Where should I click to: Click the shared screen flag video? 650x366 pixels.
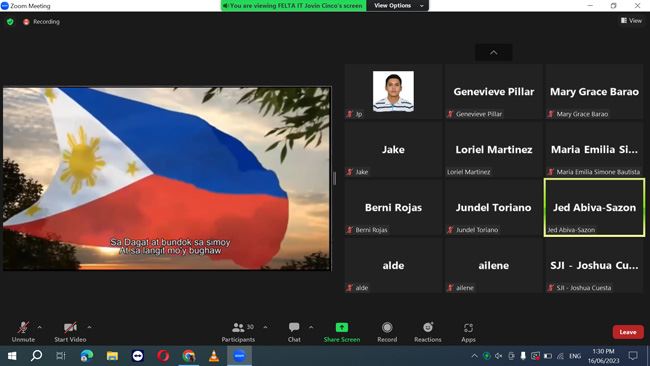(167, 179)
